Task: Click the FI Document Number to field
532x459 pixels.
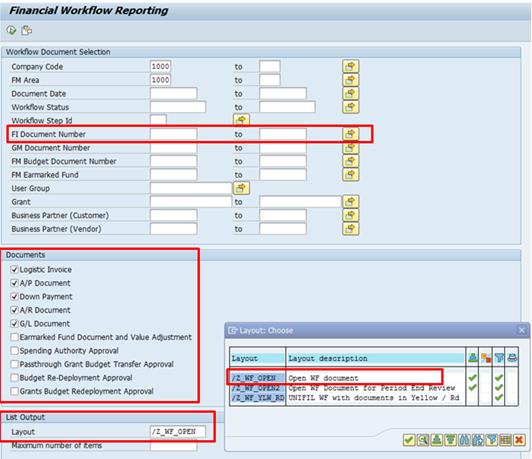Action: coord(283,134)
